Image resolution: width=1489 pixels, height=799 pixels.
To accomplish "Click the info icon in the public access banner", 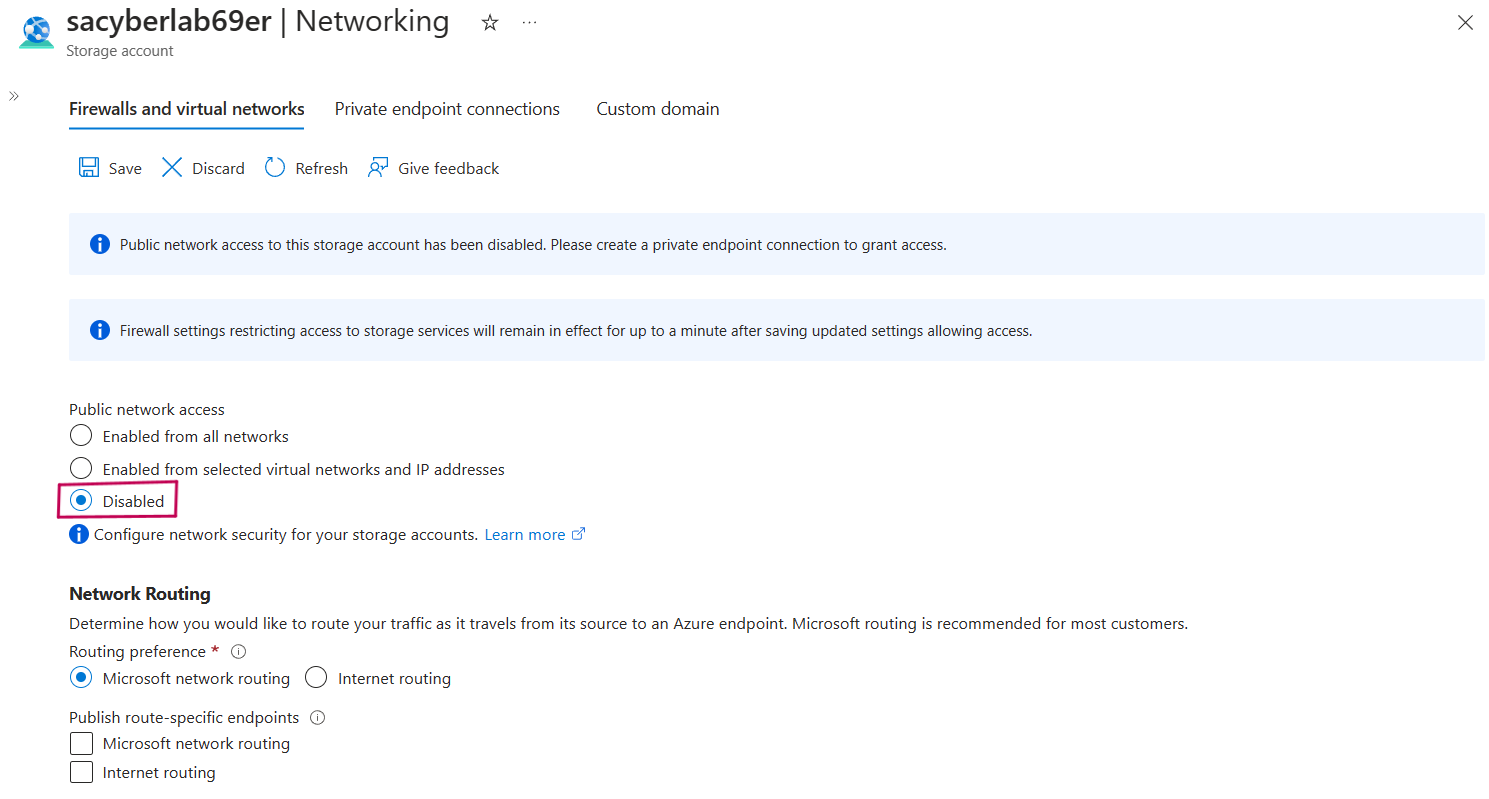I will [x=99, y=243].
